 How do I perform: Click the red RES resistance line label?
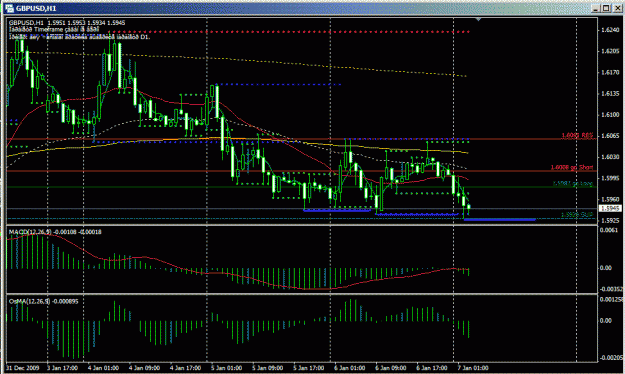[577, 135]
